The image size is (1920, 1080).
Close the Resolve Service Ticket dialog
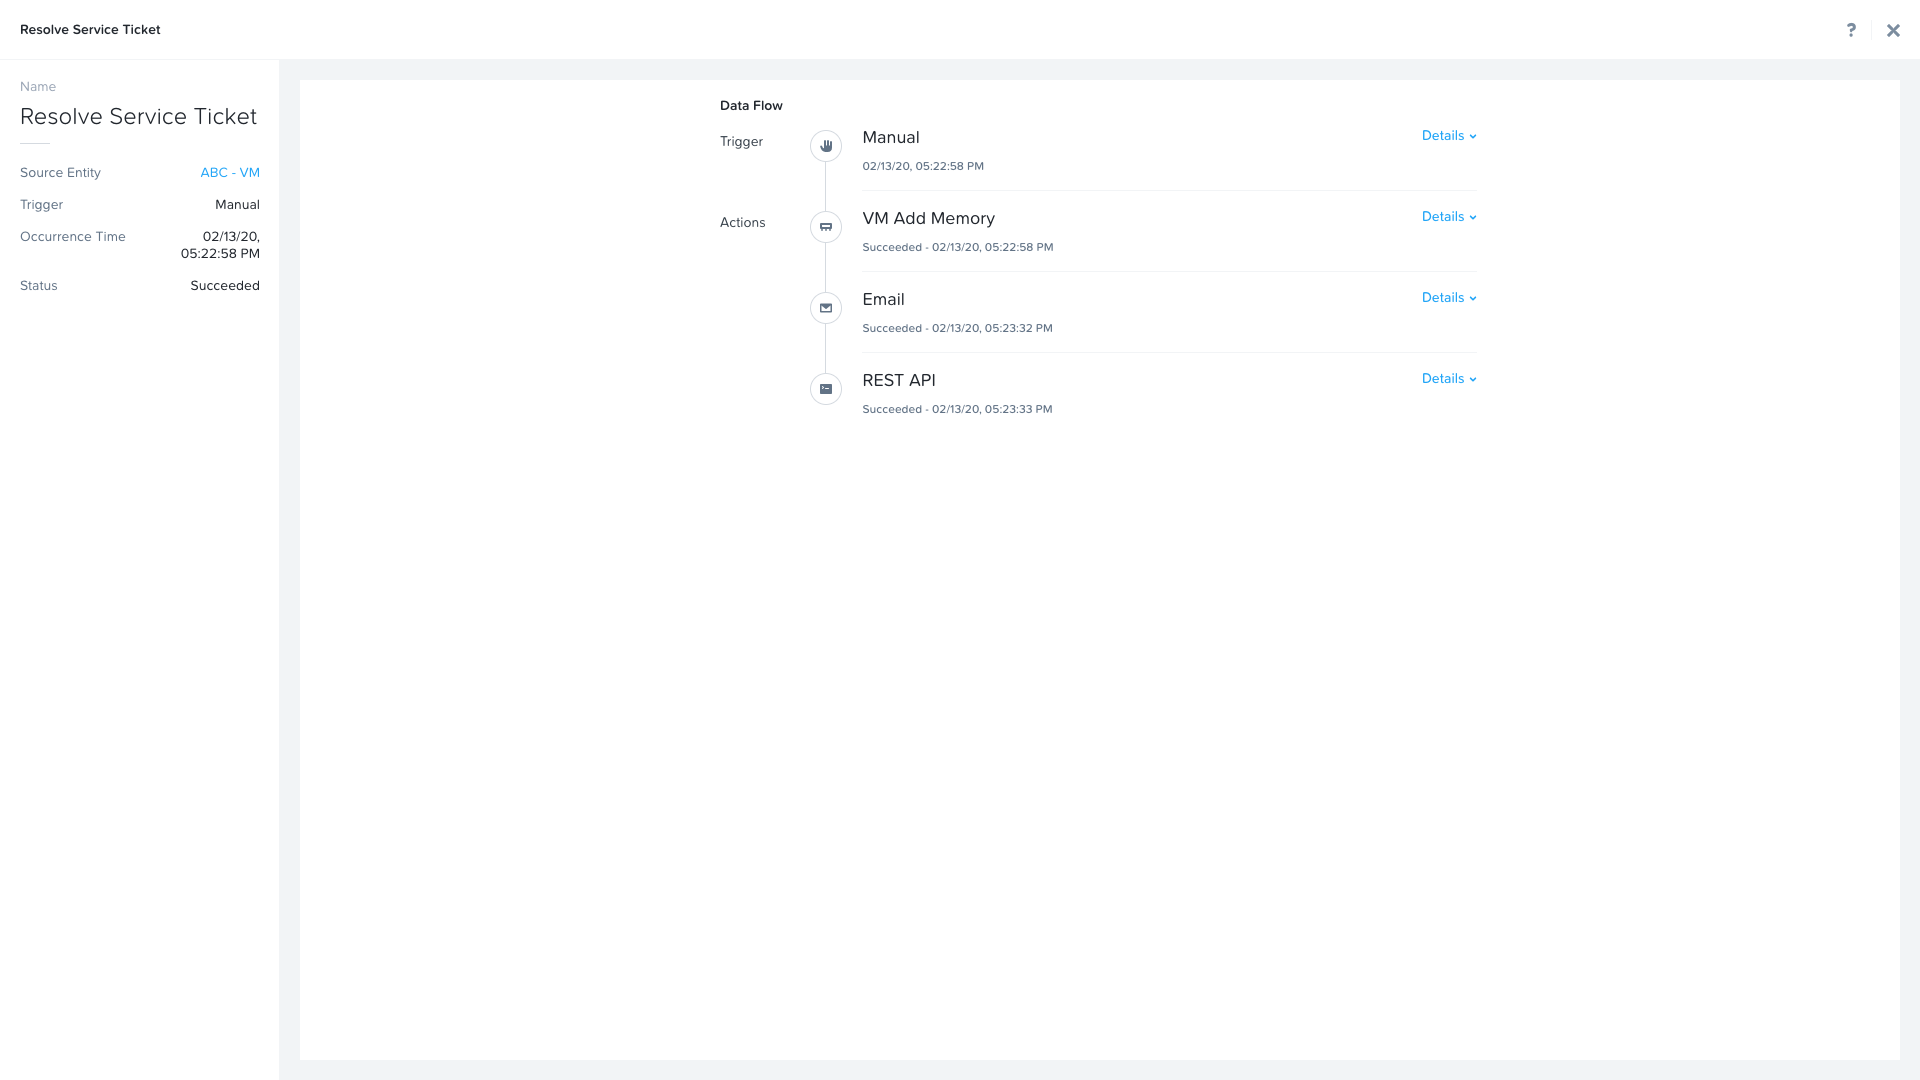pos(1893,30)
